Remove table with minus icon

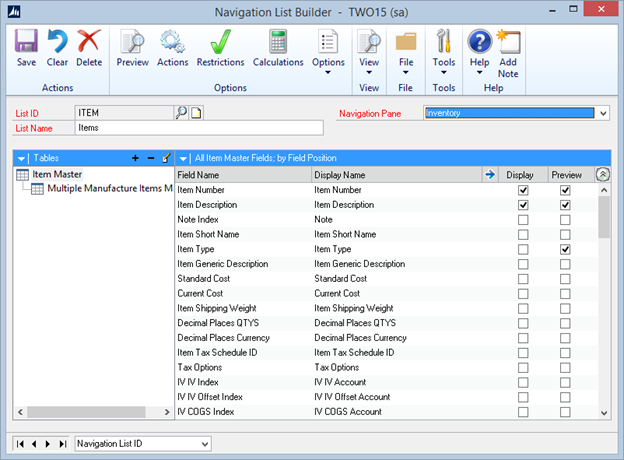[151, 158]
